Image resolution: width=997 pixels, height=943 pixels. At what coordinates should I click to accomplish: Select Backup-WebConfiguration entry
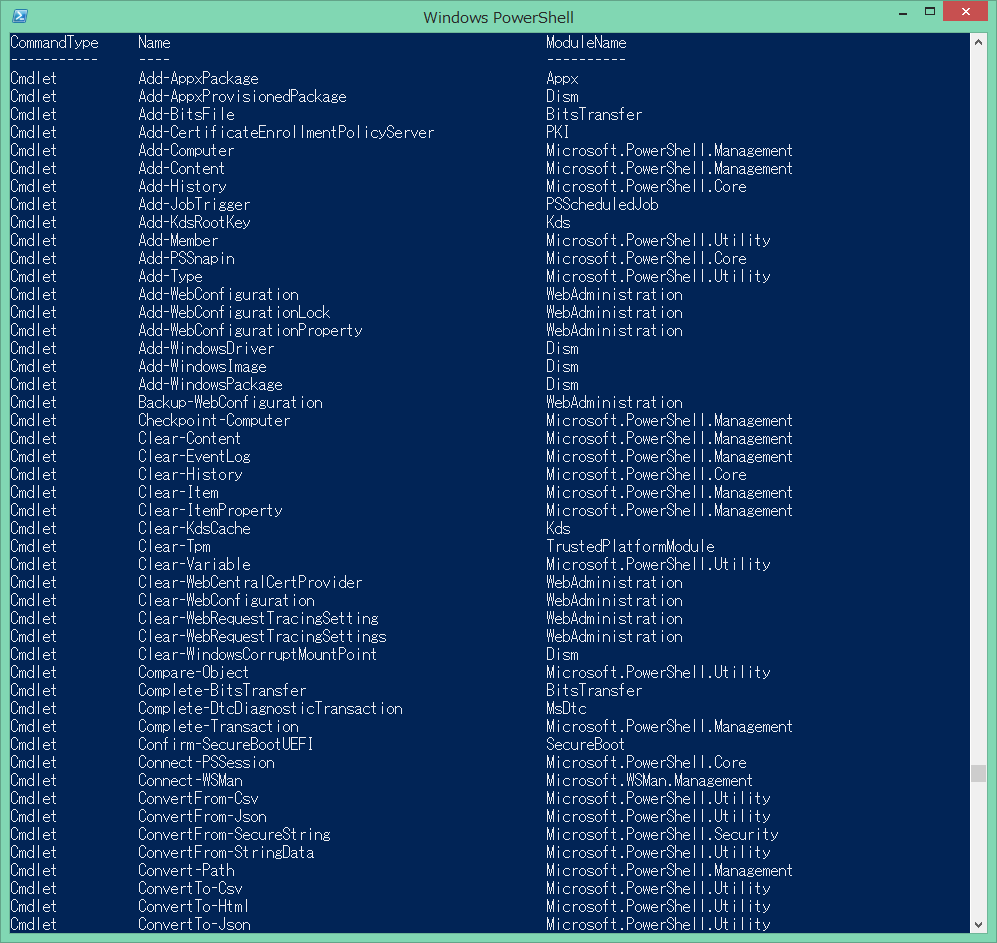point(230,403)
